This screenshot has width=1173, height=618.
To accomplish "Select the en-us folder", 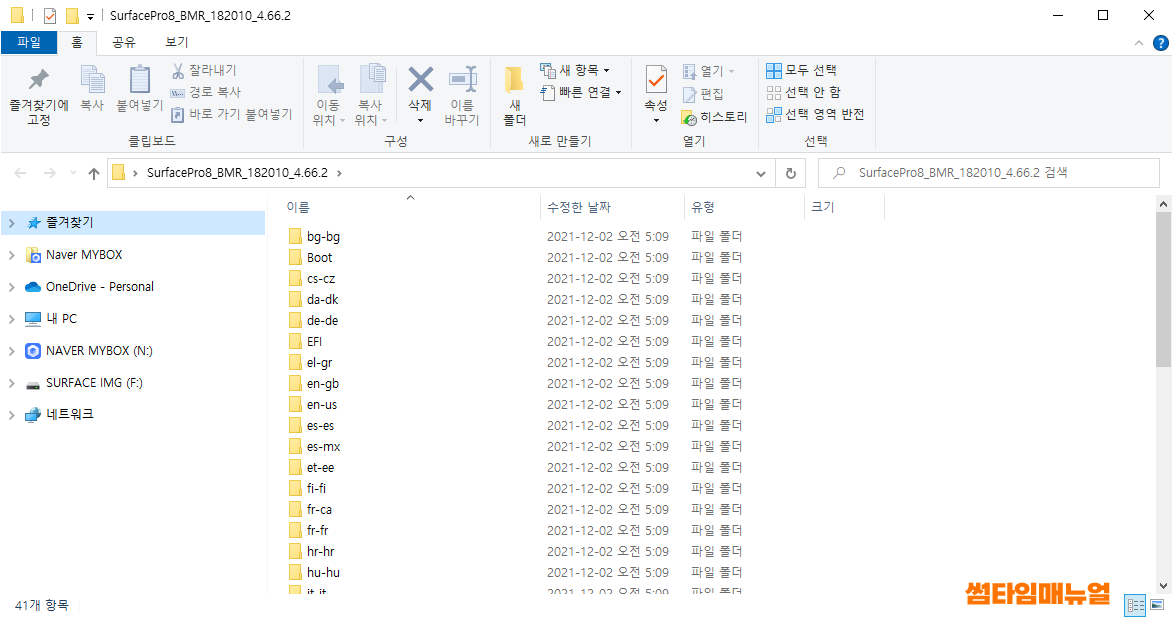I will 322,405.
